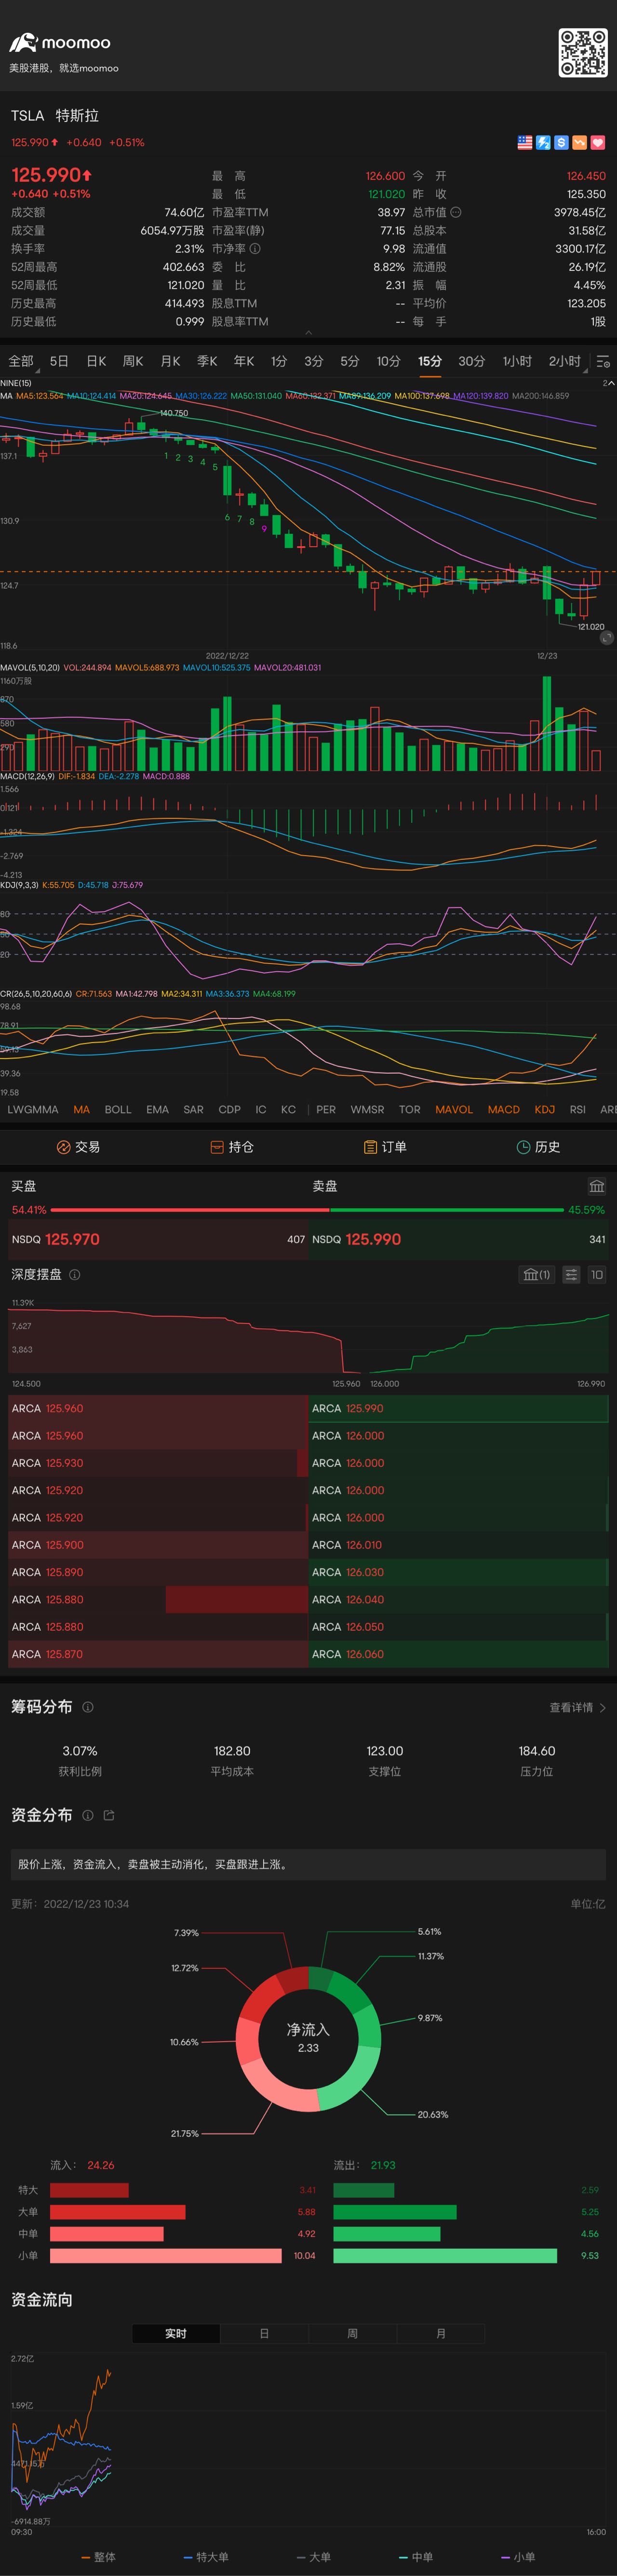The width and height of the screenshot is (617, 2576).
Task: Tap 小单 outflow bar 9.53
Action: pos(445,2256)
